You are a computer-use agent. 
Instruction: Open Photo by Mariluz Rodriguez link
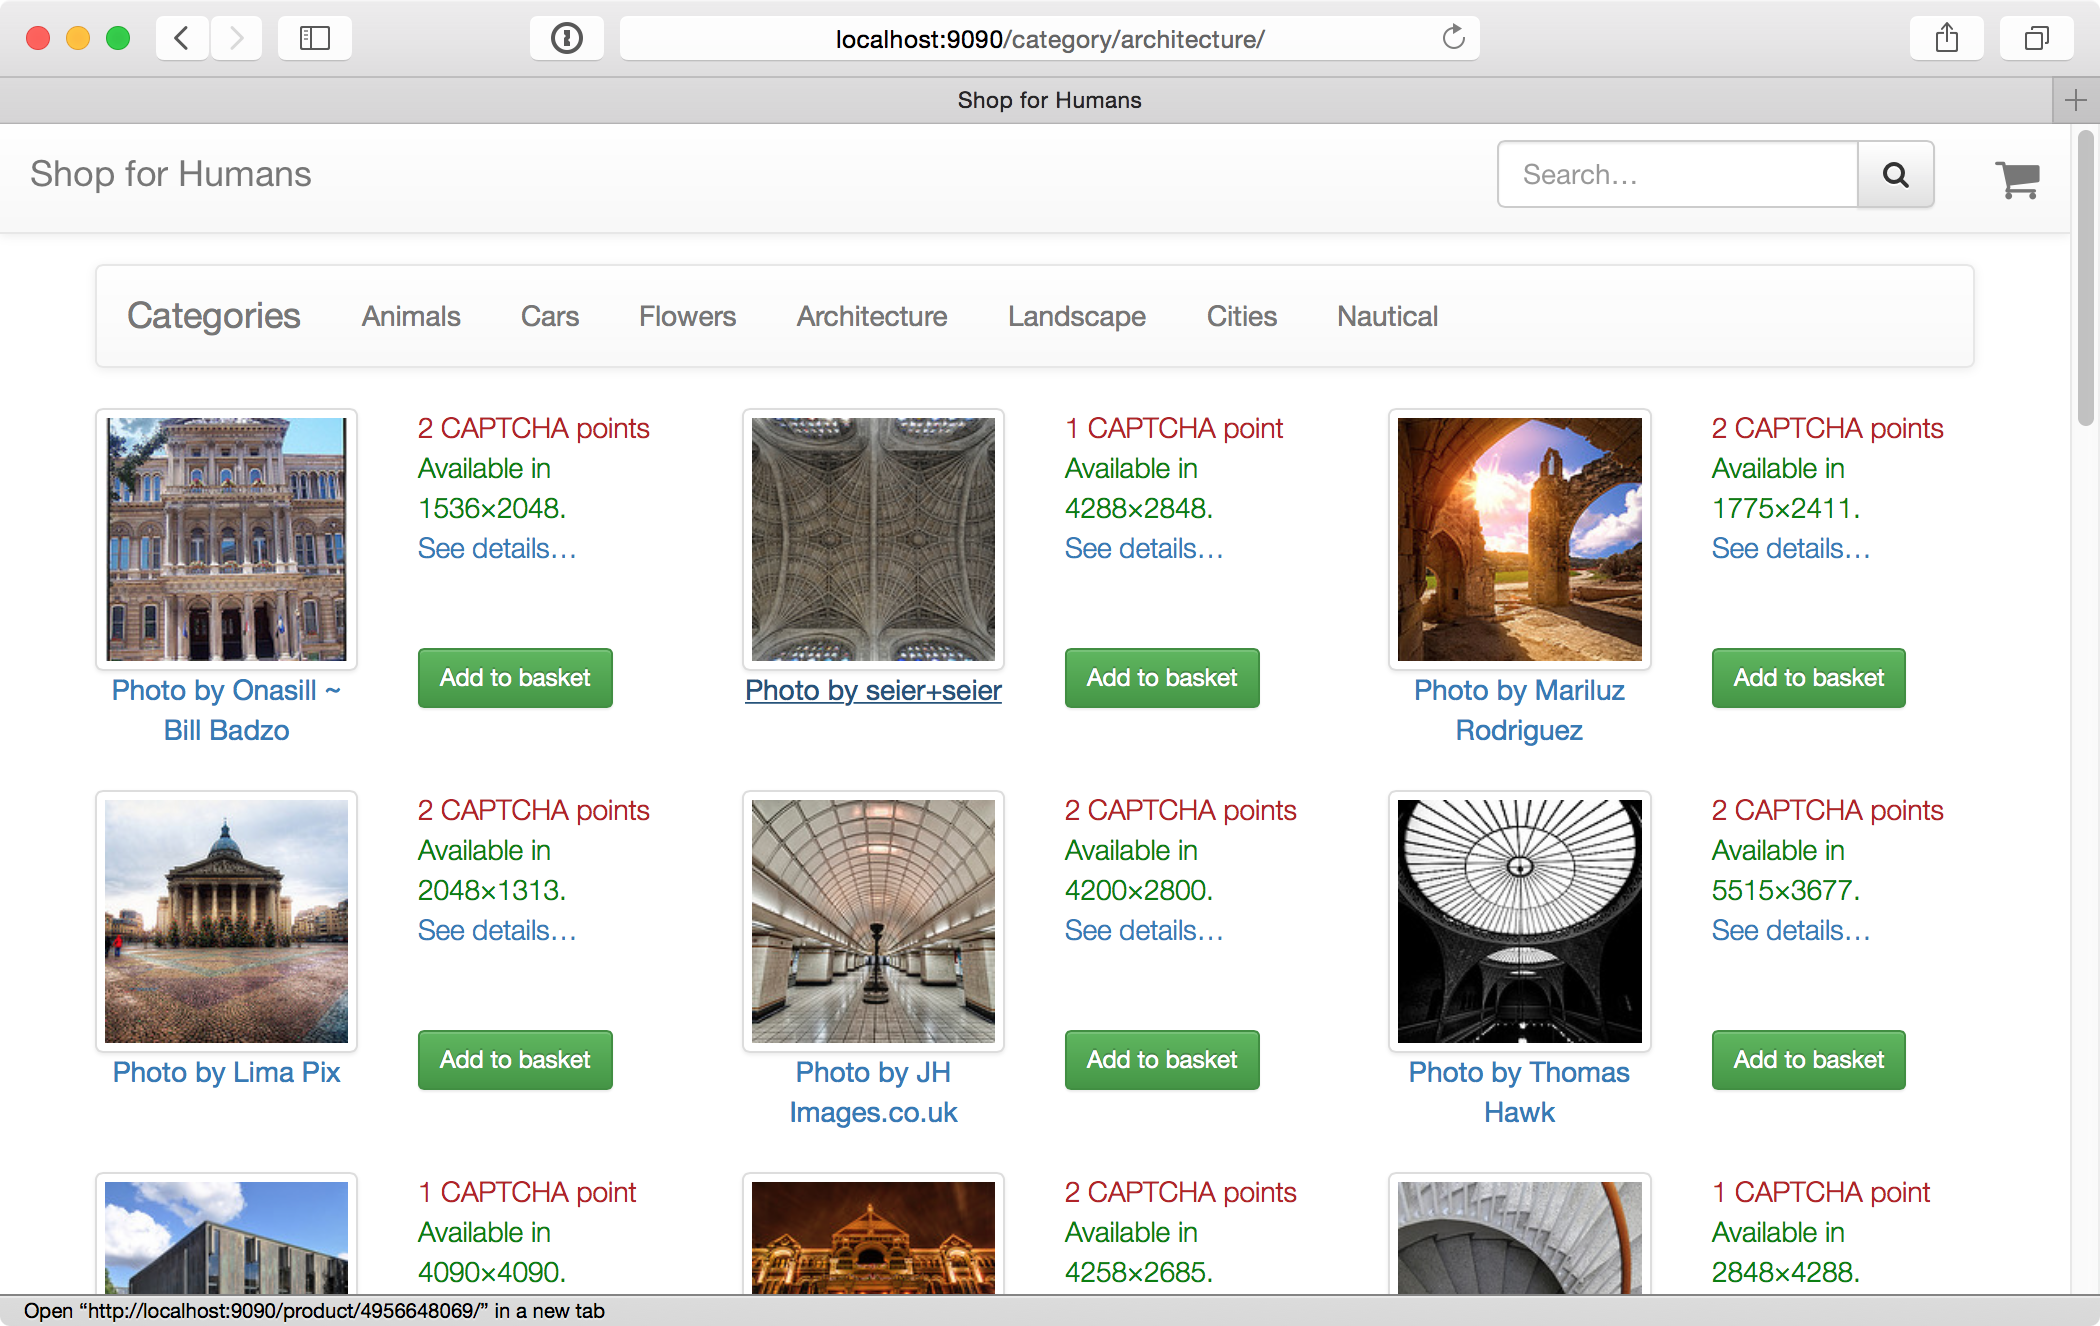1520,710
